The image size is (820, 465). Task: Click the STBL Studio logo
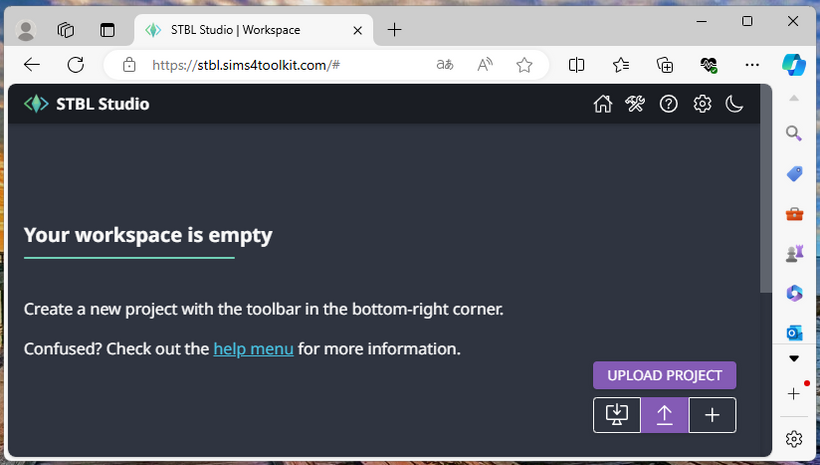87,103
